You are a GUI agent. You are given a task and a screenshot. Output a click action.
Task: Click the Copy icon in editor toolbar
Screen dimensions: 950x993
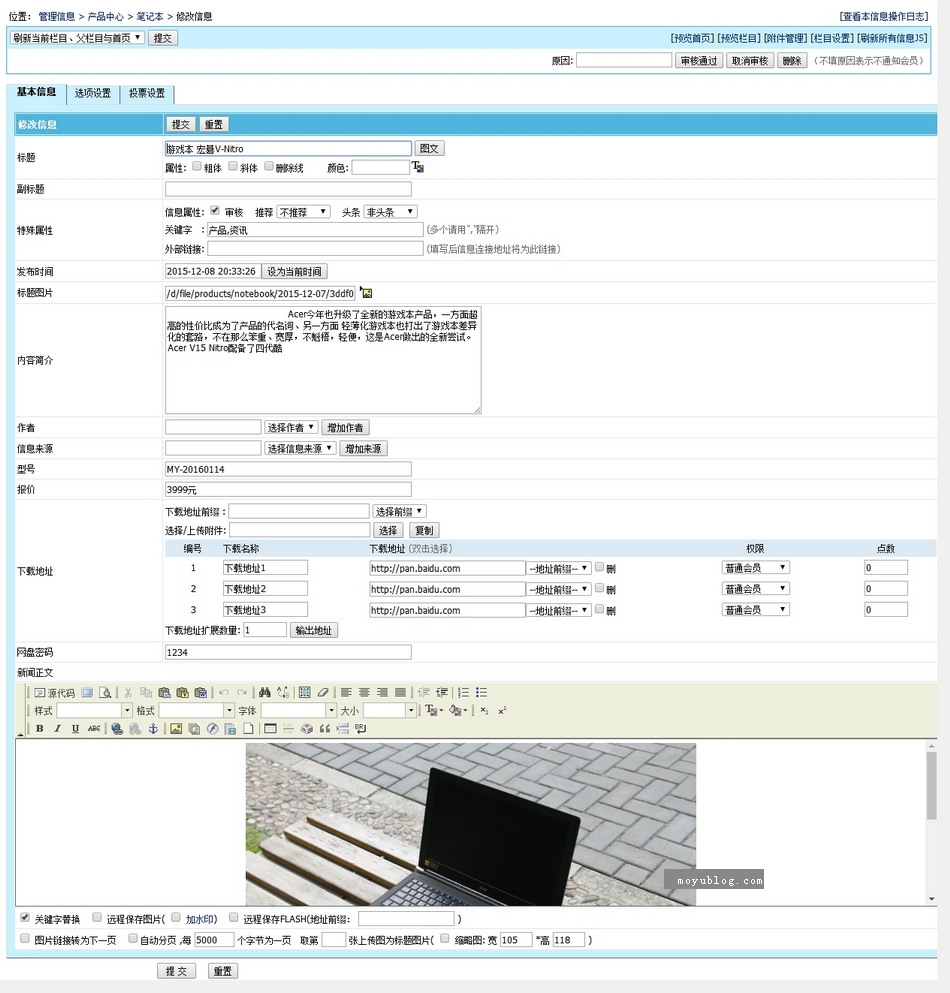tap(146, 693)
